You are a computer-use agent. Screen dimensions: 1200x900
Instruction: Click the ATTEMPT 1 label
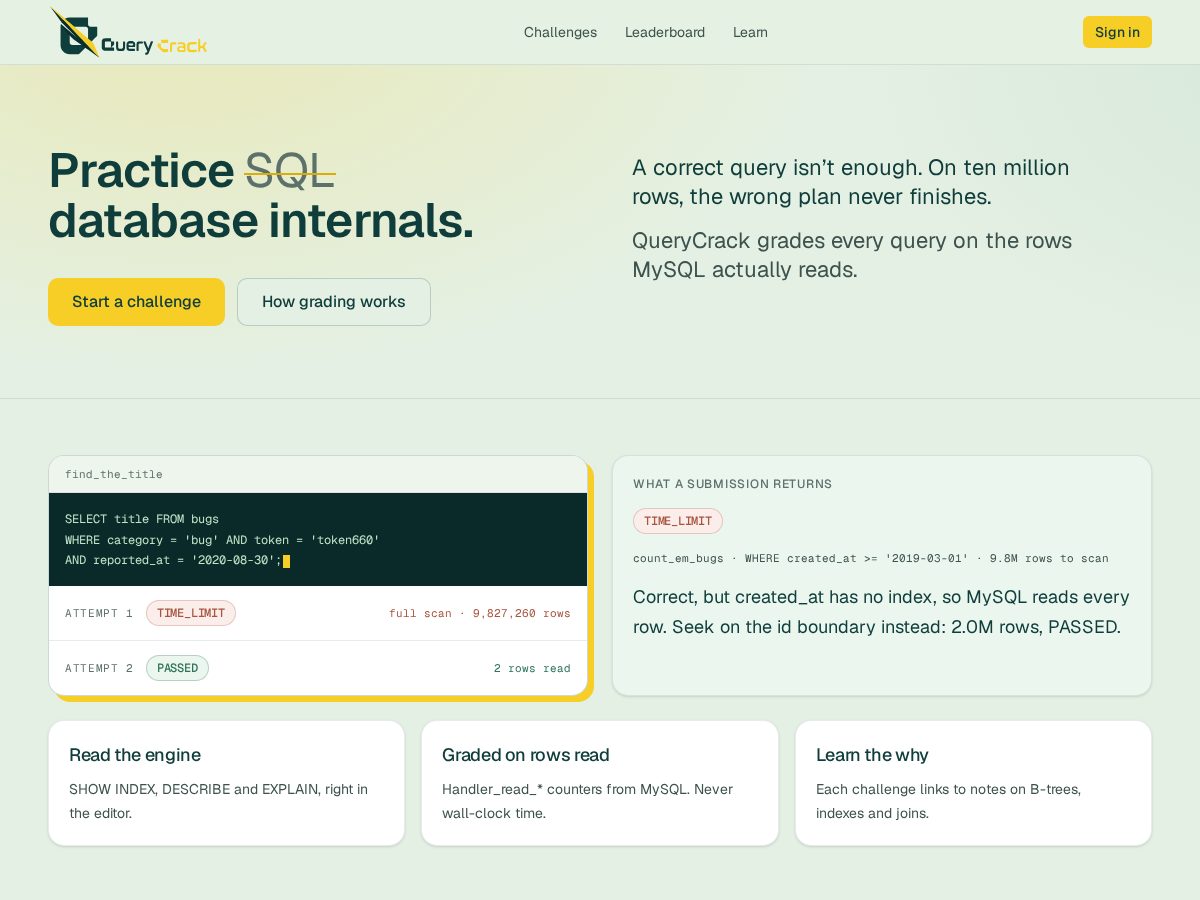coord(99,613)
